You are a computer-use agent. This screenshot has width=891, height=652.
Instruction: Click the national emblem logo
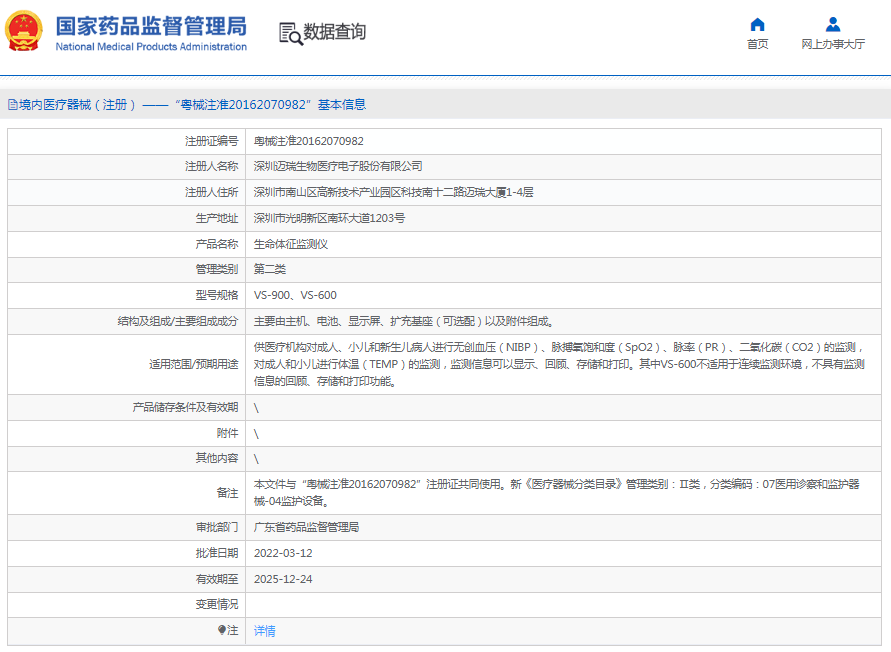(x=25, y=31)
